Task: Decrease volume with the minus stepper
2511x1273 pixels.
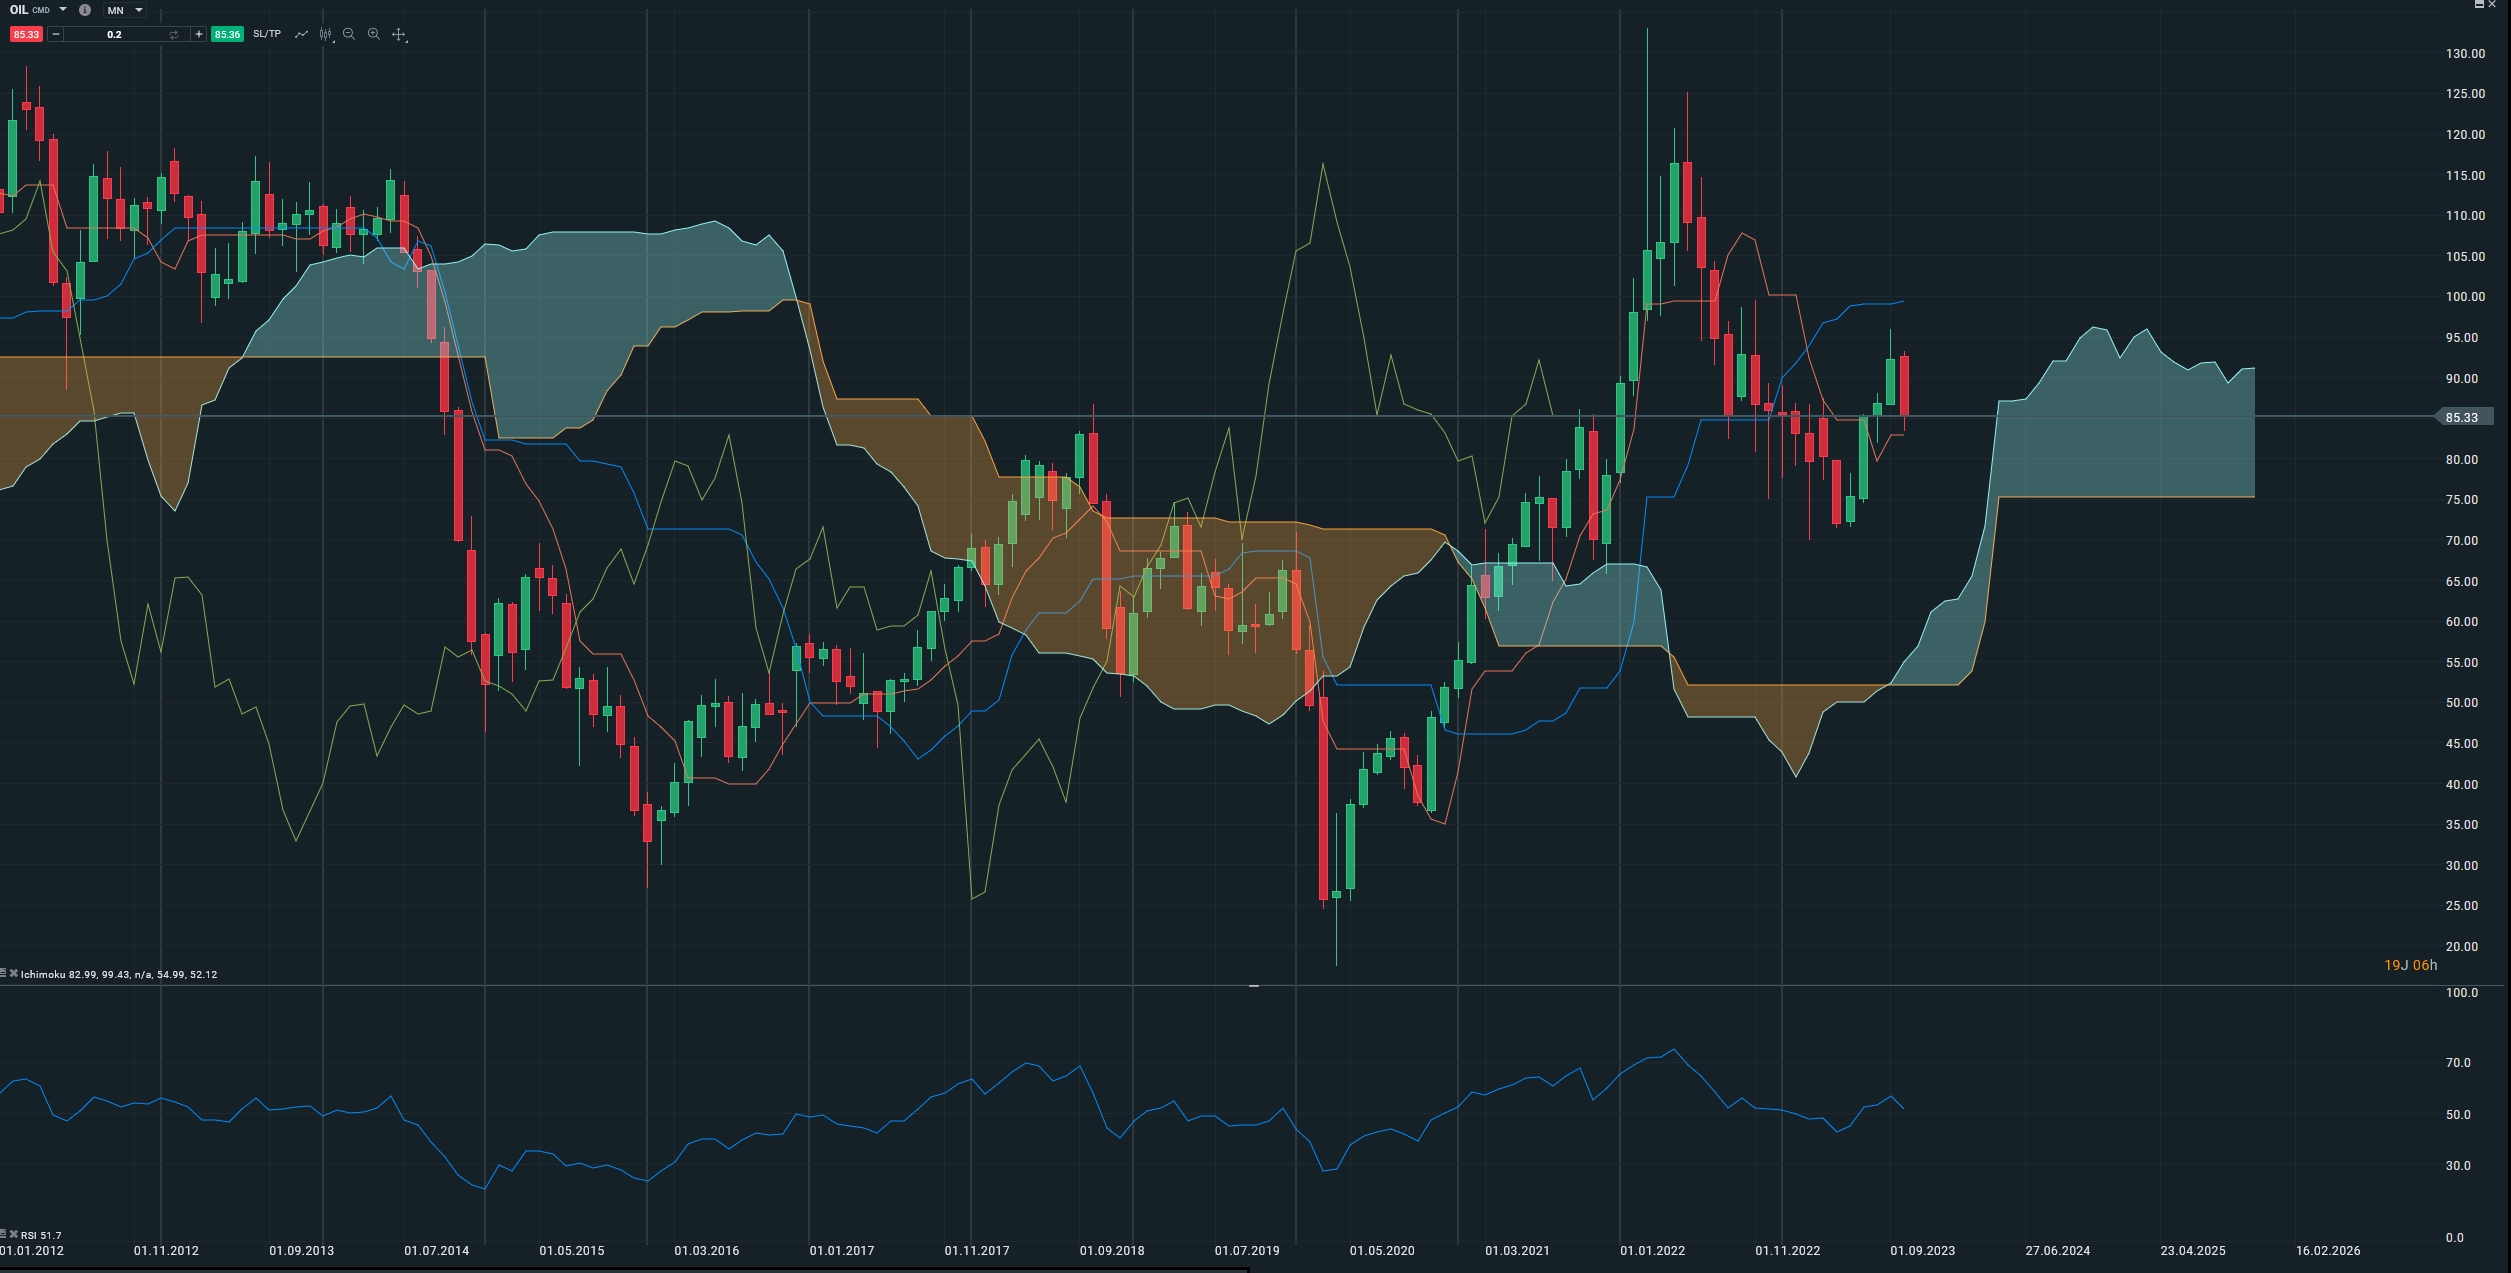Action: coord(56,34)
